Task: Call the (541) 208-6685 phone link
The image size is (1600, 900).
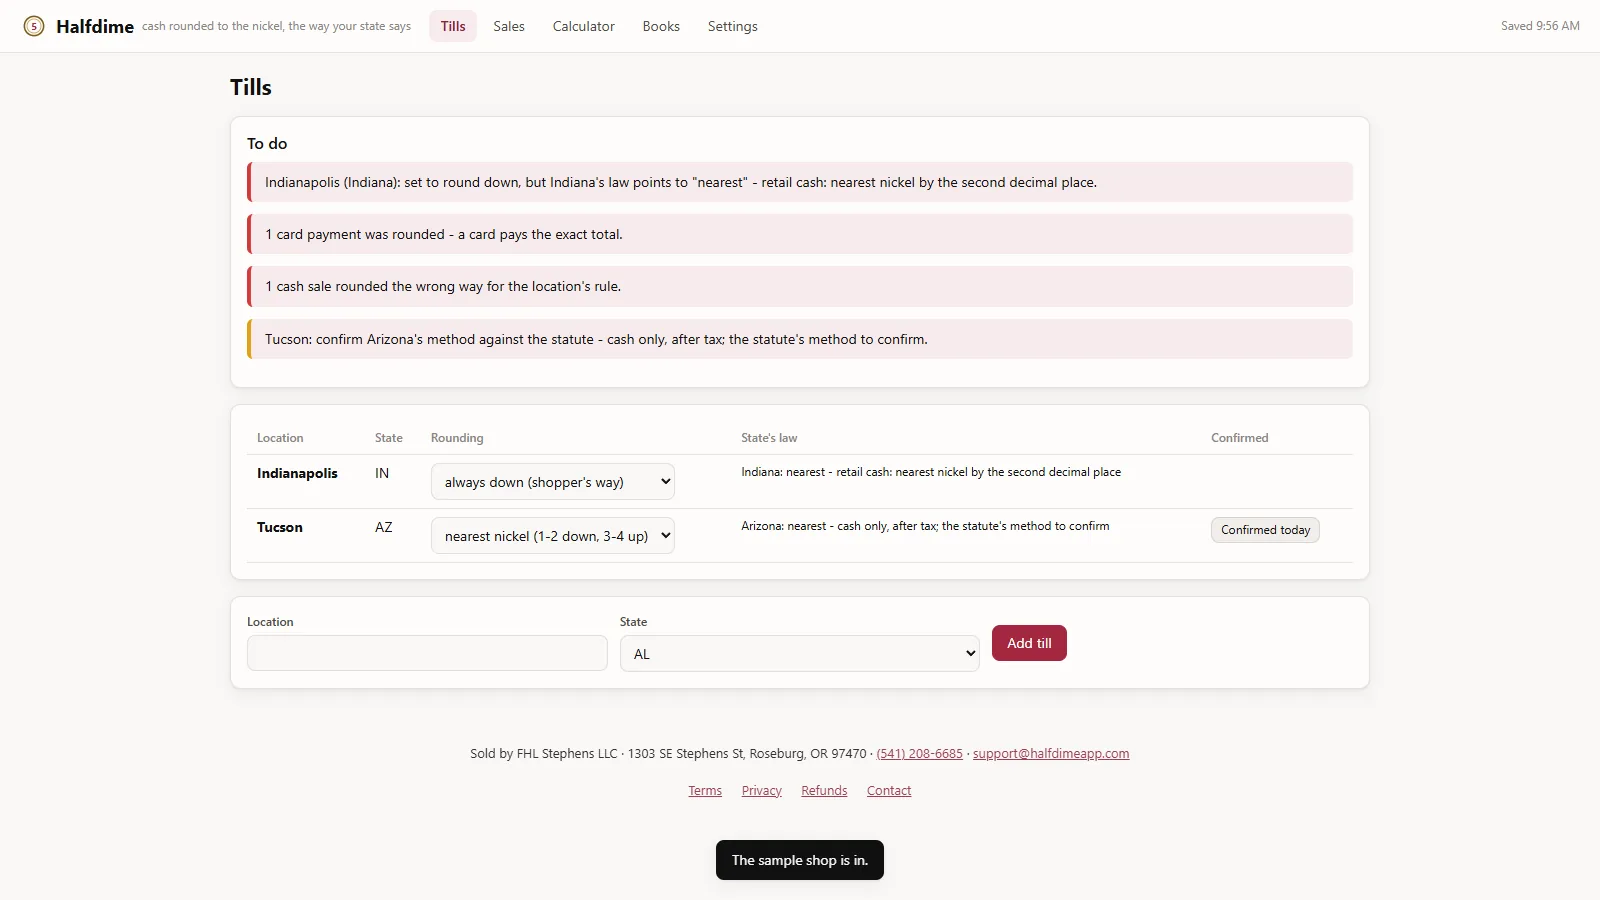Action: (920, 754)
